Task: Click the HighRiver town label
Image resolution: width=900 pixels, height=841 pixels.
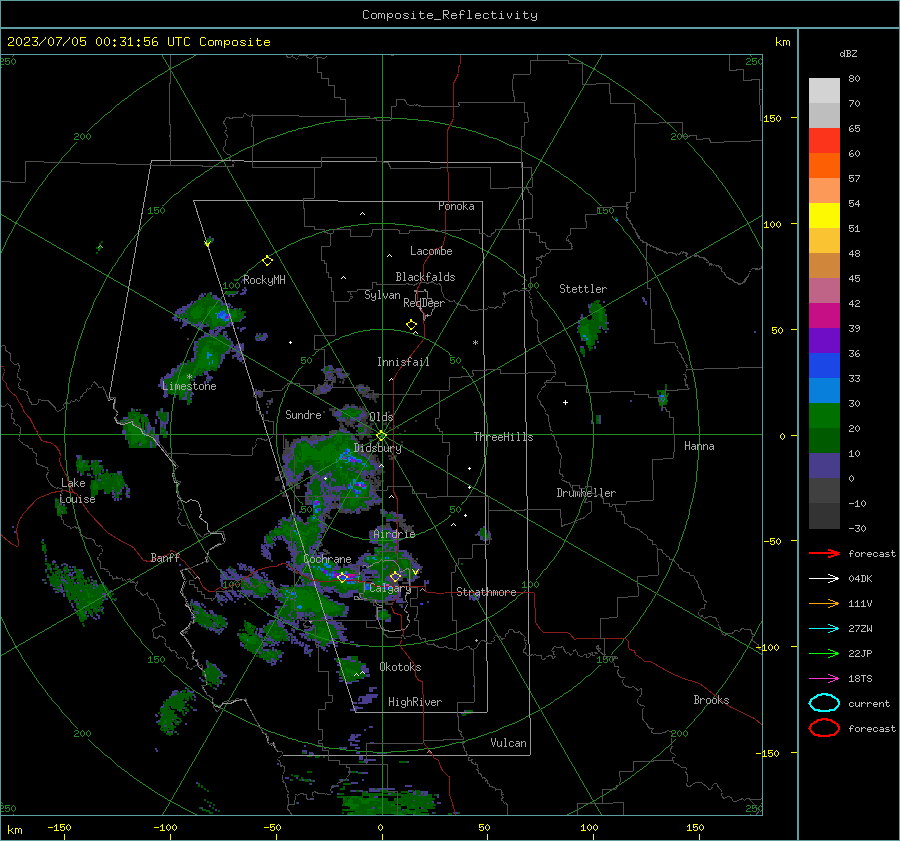Action: tap(415, 702)
